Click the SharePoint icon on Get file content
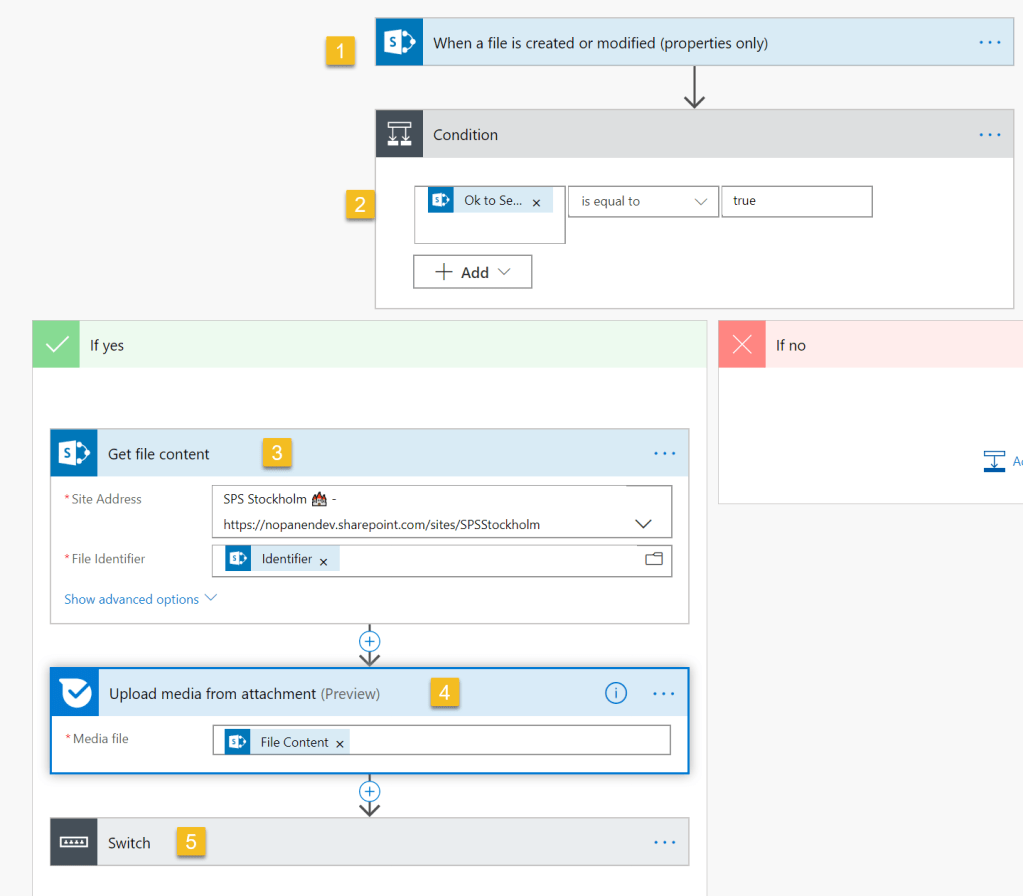 [x=74, y=453]
